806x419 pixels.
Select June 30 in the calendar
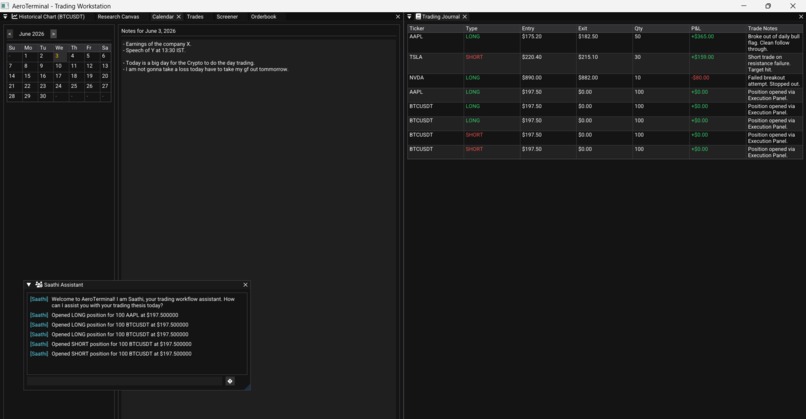pyautogui.click(x=43, y=96)
